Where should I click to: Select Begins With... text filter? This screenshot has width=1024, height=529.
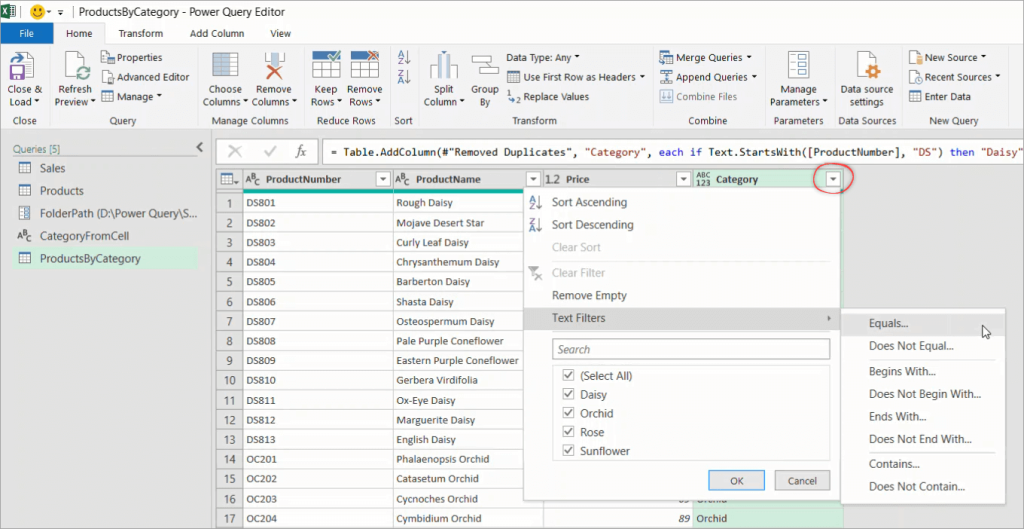pyautogui.click(x=902, y=372)
